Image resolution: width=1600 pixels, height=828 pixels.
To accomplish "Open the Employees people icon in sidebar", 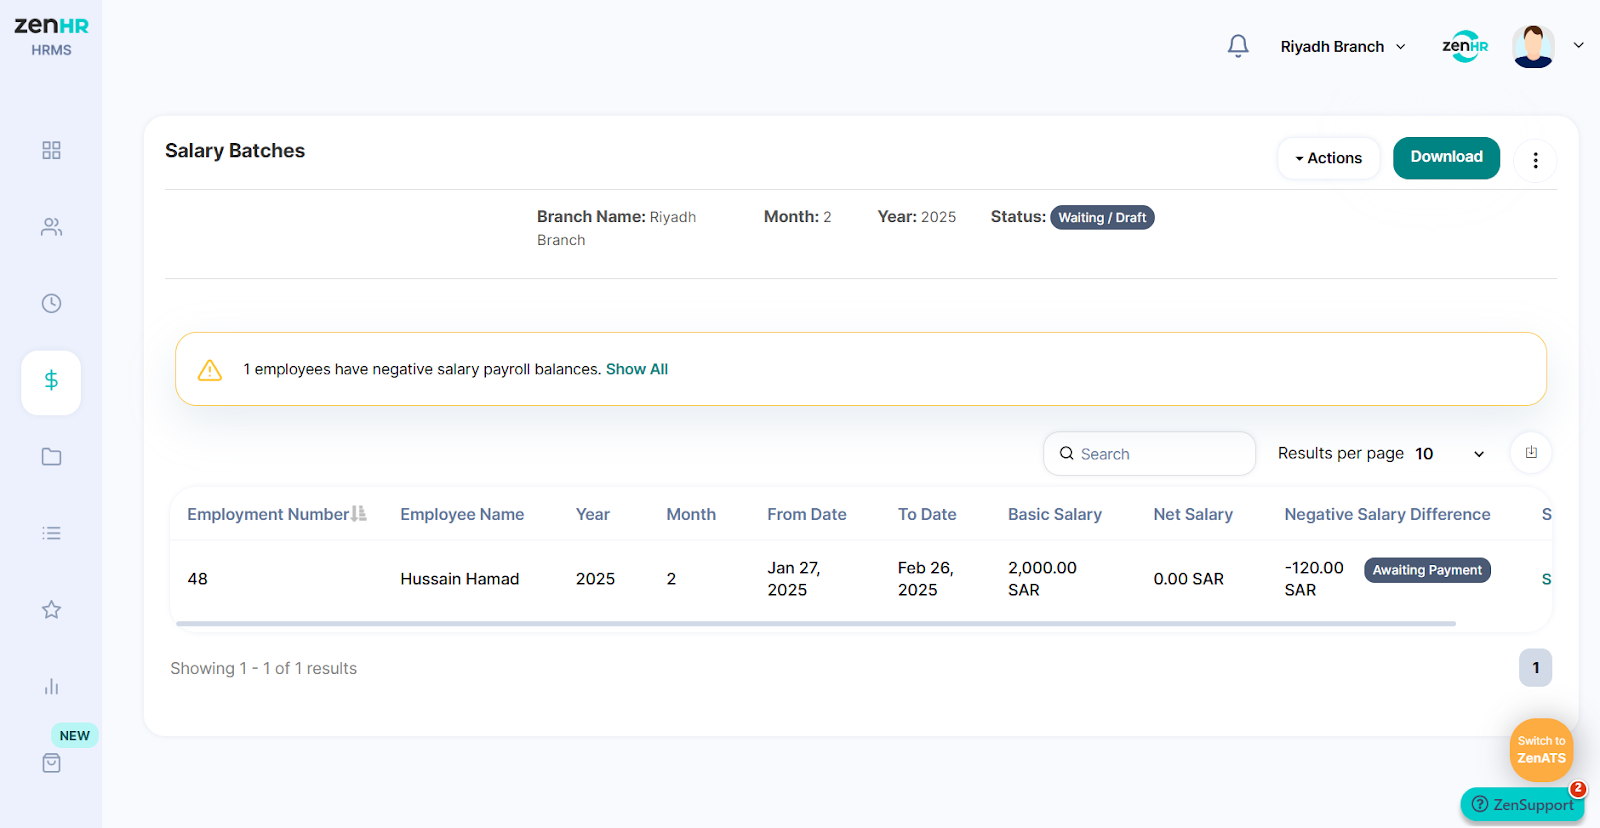I will 51,227.
